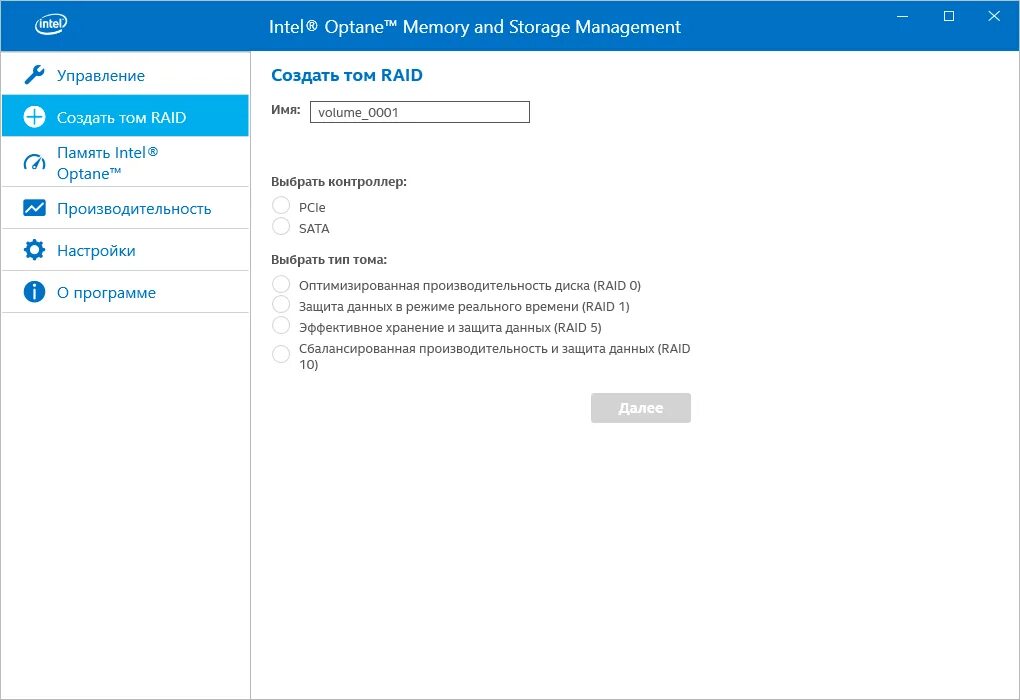Choose the RAID 0 volume type
Viewport: 1020px width, 700px height.
pos(281,285)
